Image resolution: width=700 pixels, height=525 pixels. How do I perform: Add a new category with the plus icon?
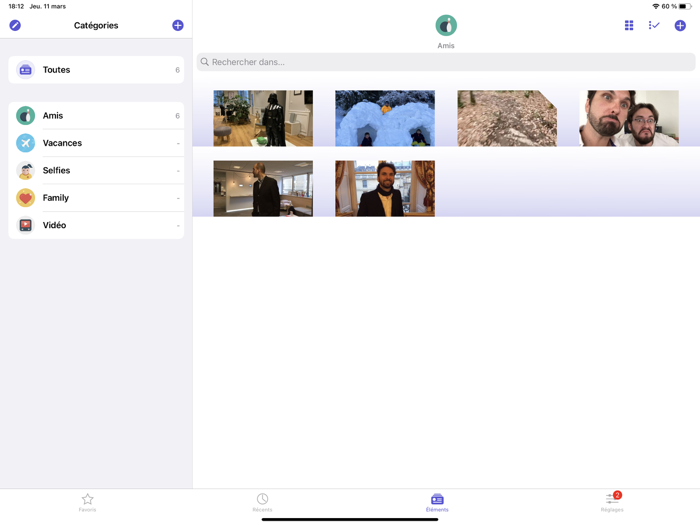pos(178,25)
